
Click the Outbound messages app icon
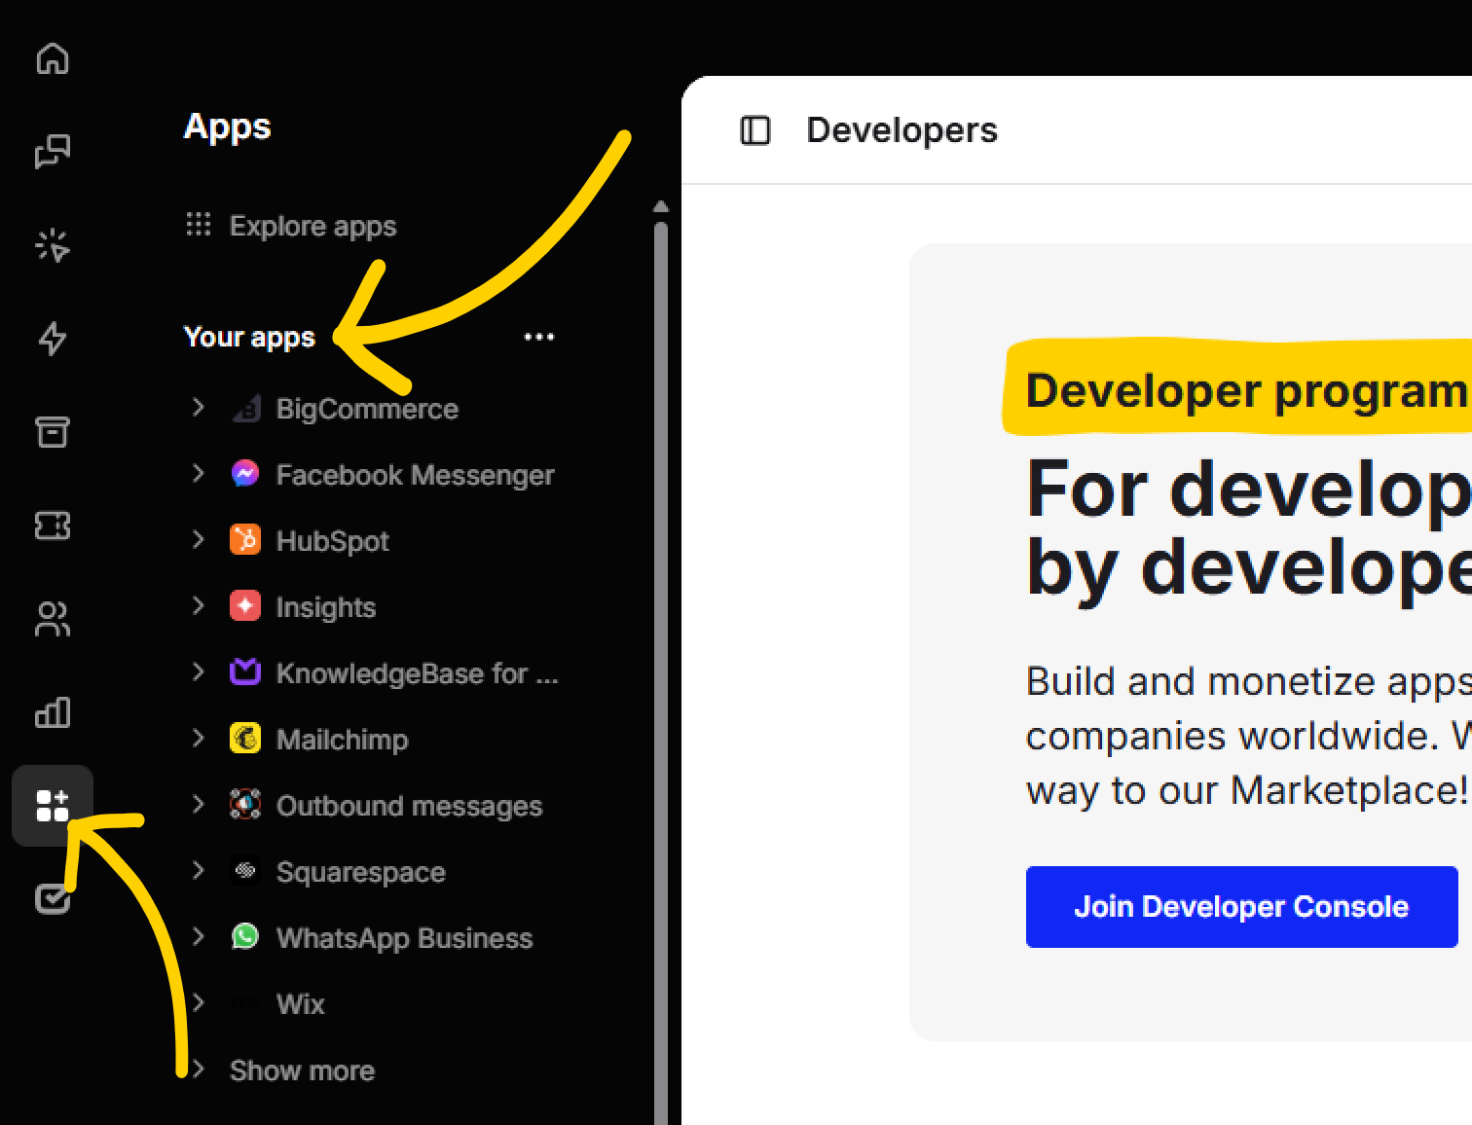click(x=245, y=804)
